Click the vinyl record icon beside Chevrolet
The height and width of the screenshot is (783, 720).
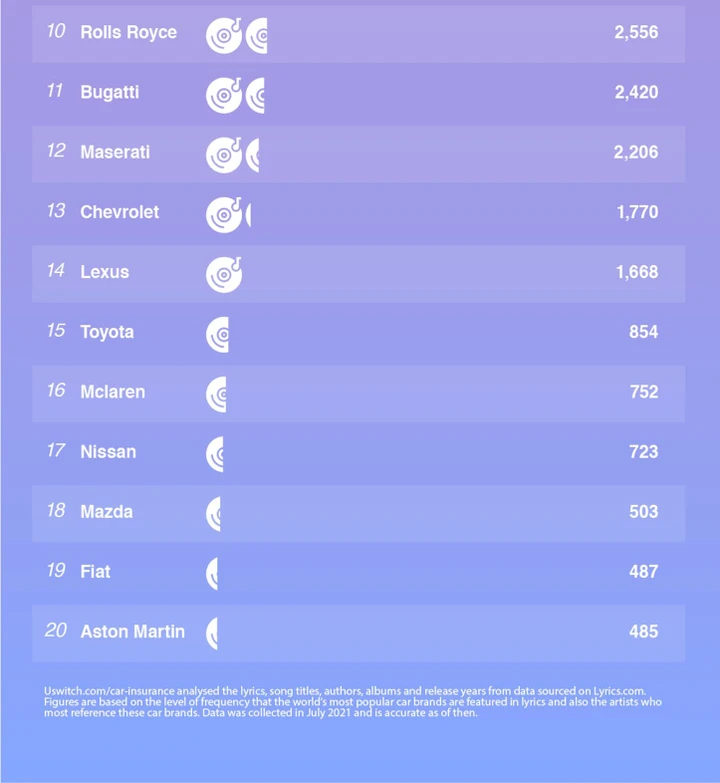(x=224, y=215)
